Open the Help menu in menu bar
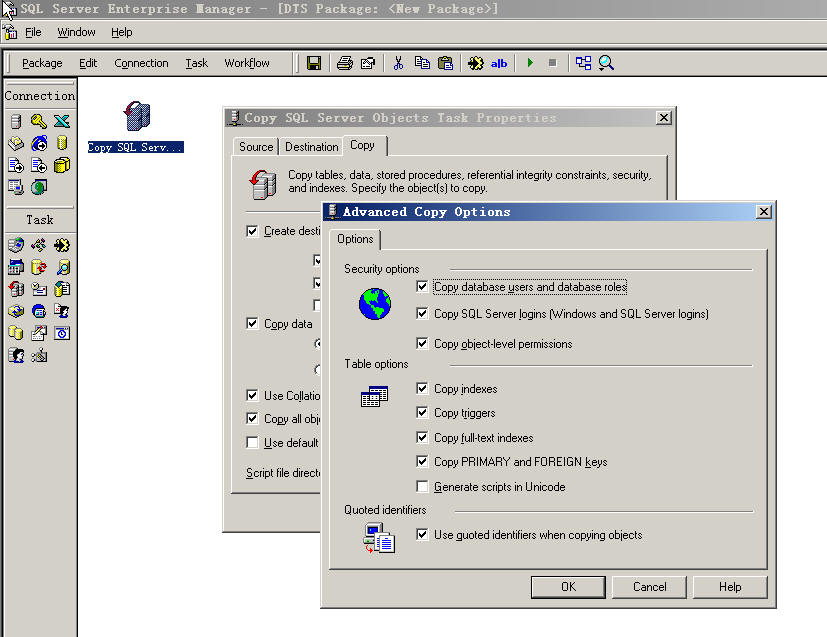827x637 pixels. tap(121, 32)
